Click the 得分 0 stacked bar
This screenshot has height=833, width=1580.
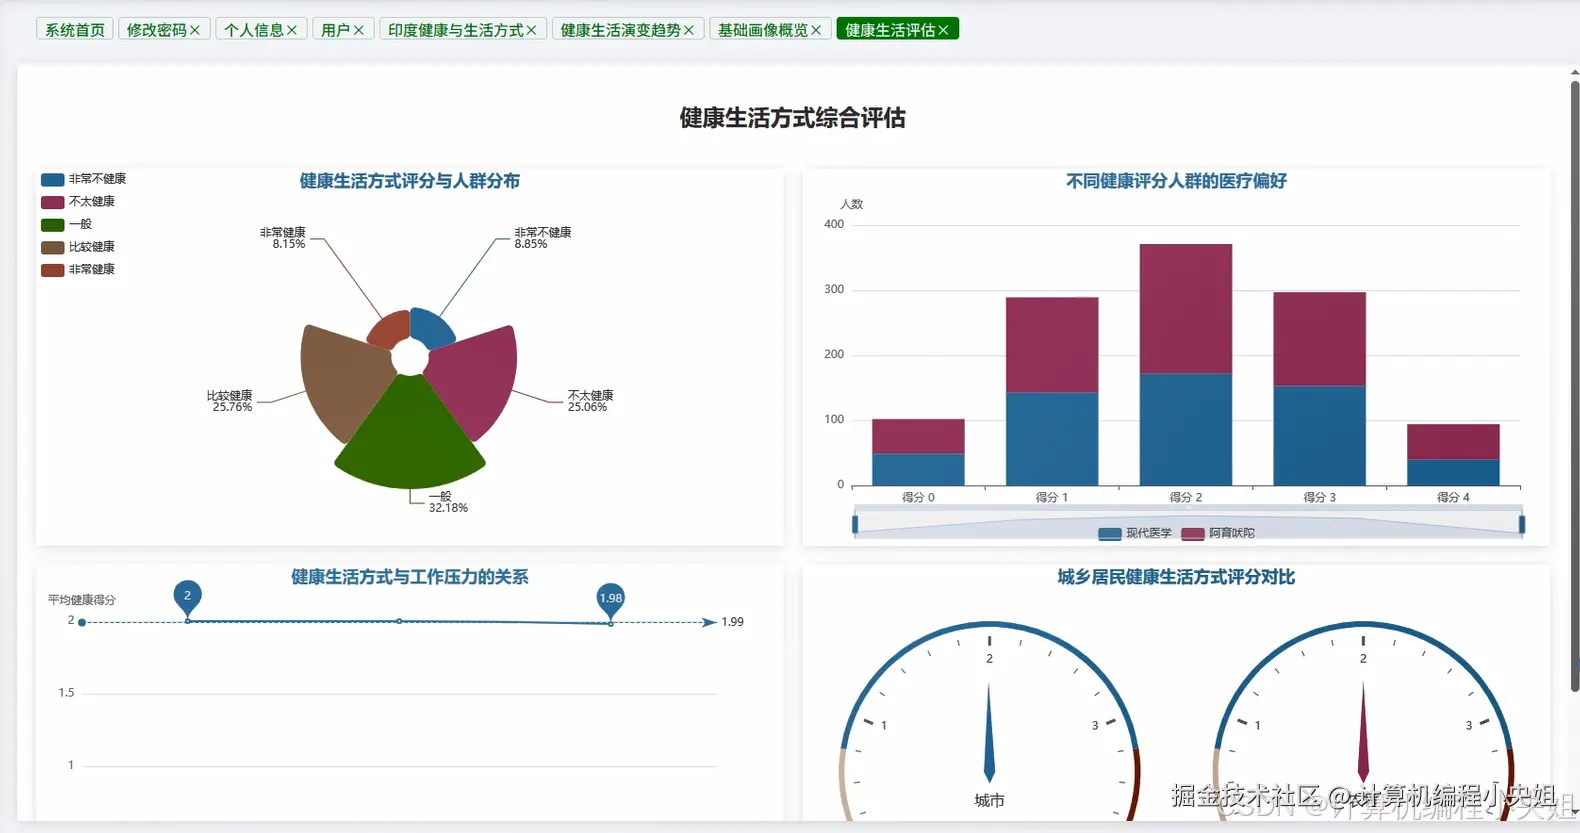(918, 452)
